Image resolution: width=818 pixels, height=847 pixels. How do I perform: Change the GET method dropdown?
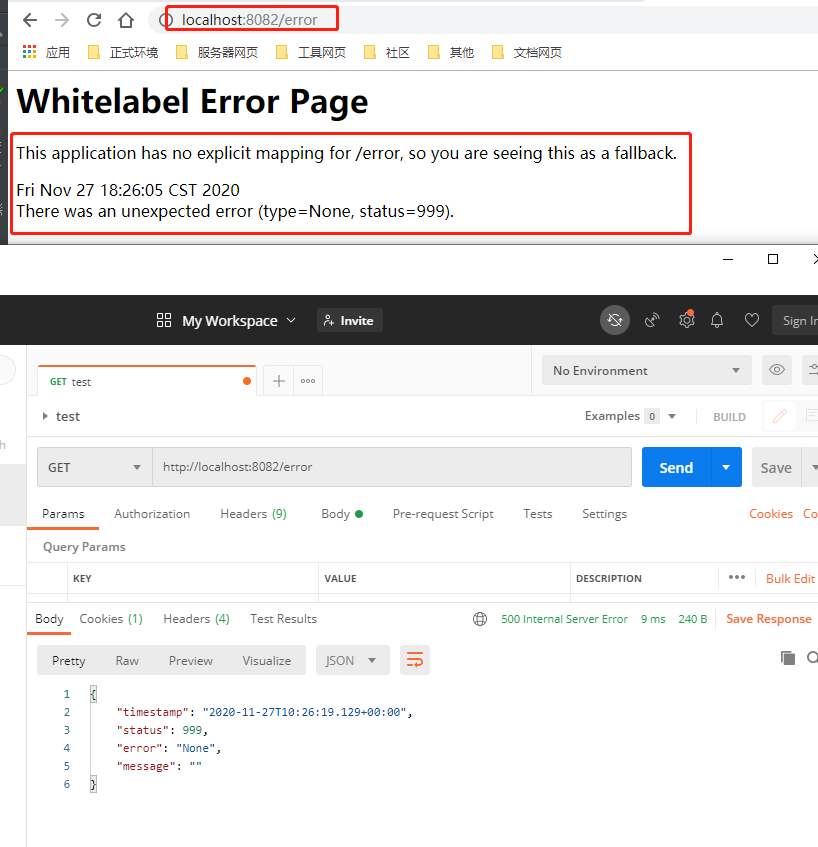coord(95,467)
